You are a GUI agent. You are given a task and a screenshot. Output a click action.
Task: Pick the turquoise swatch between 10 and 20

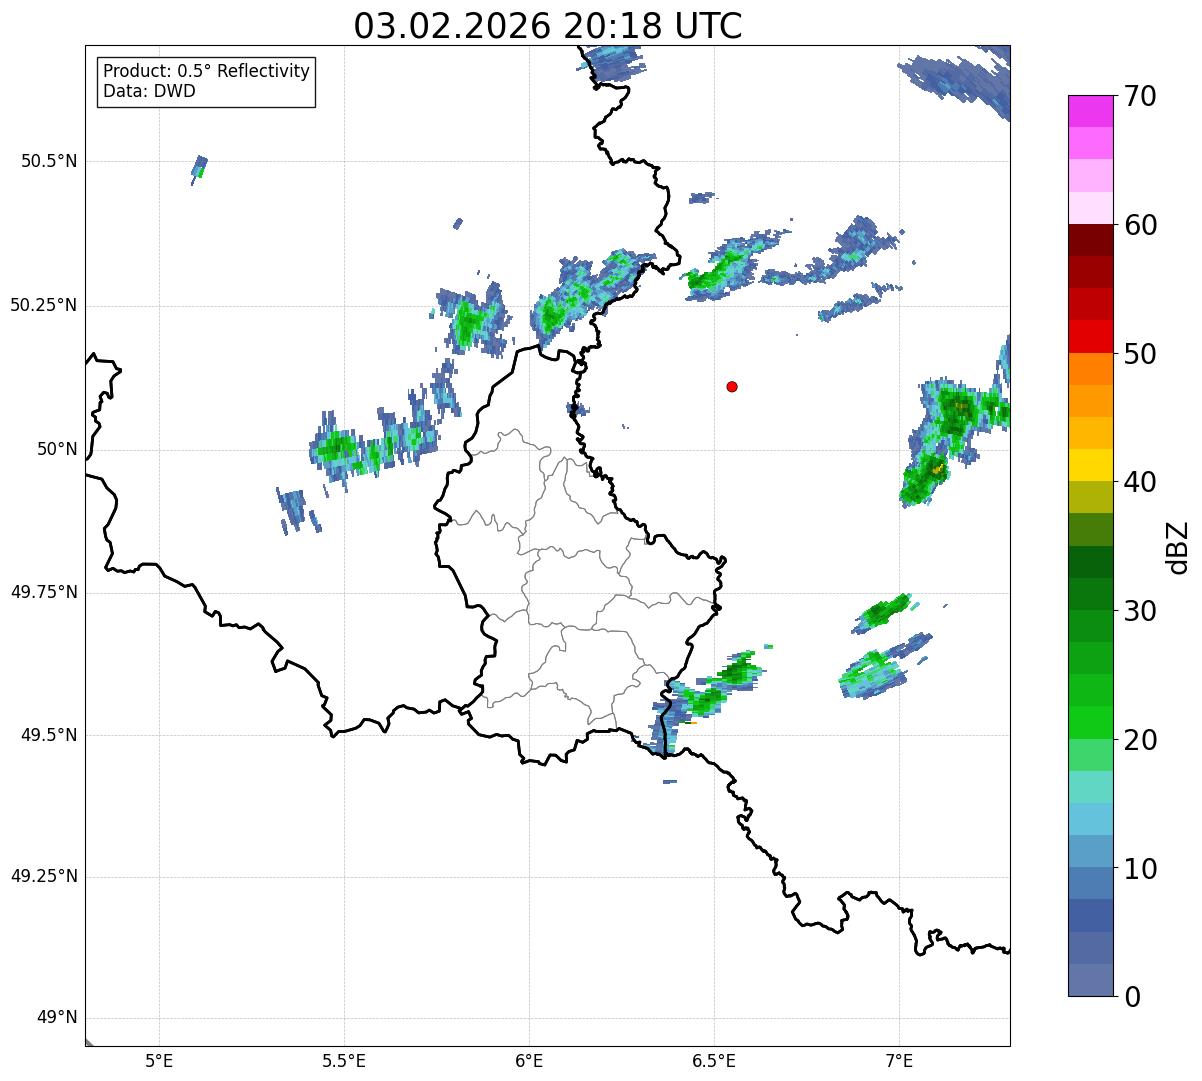click(x=1091, y=787)
